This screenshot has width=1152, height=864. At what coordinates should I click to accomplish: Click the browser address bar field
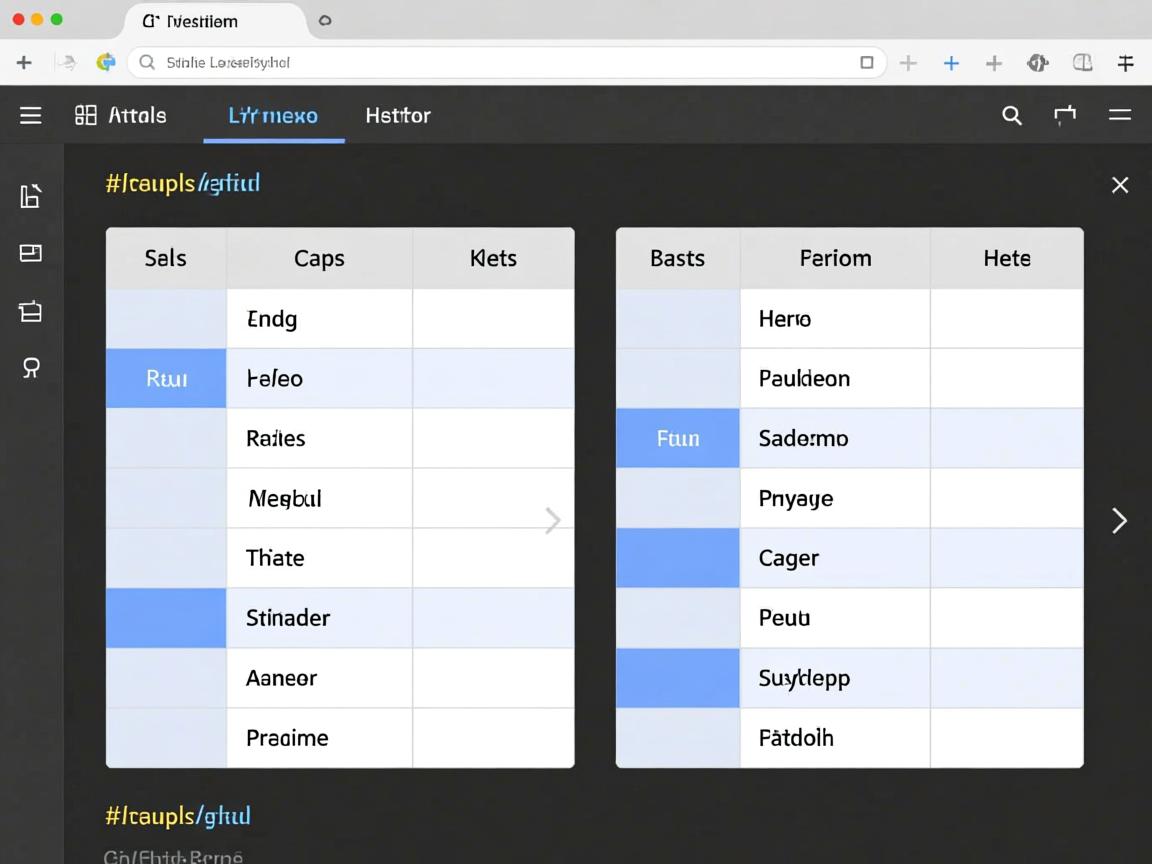[x=500, y=63]
